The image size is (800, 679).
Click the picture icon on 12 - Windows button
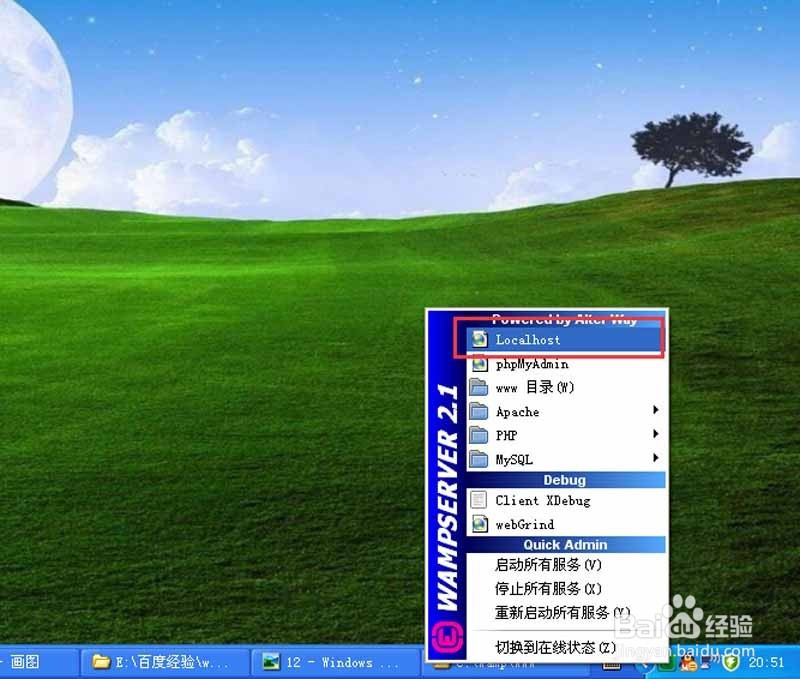[271, 662]
